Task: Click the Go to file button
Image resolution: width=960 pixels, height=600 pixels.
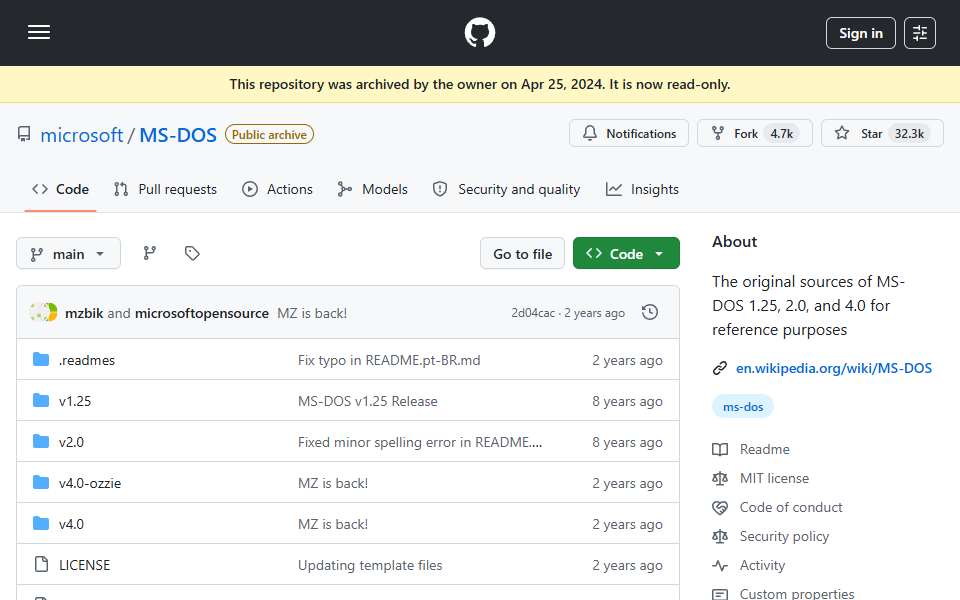Action: coord(522,253)
